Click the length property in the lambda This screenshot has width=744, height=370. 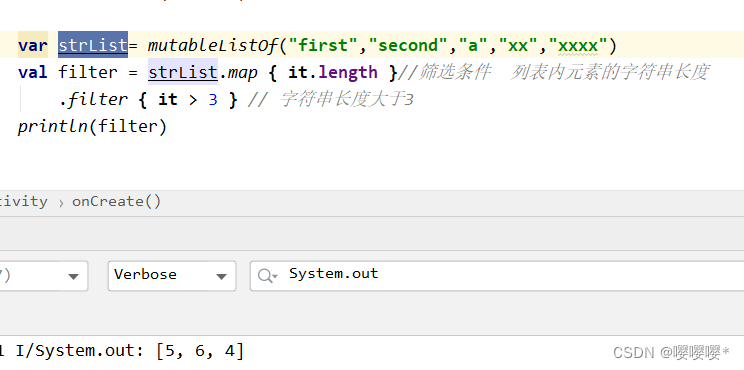[x=348, y=73]
